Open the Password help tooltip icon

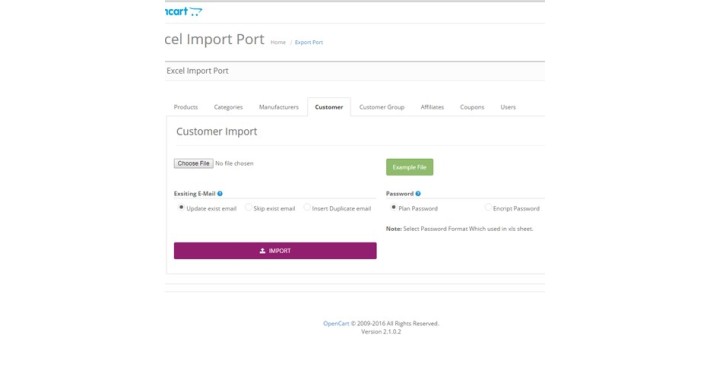[418, 193]
